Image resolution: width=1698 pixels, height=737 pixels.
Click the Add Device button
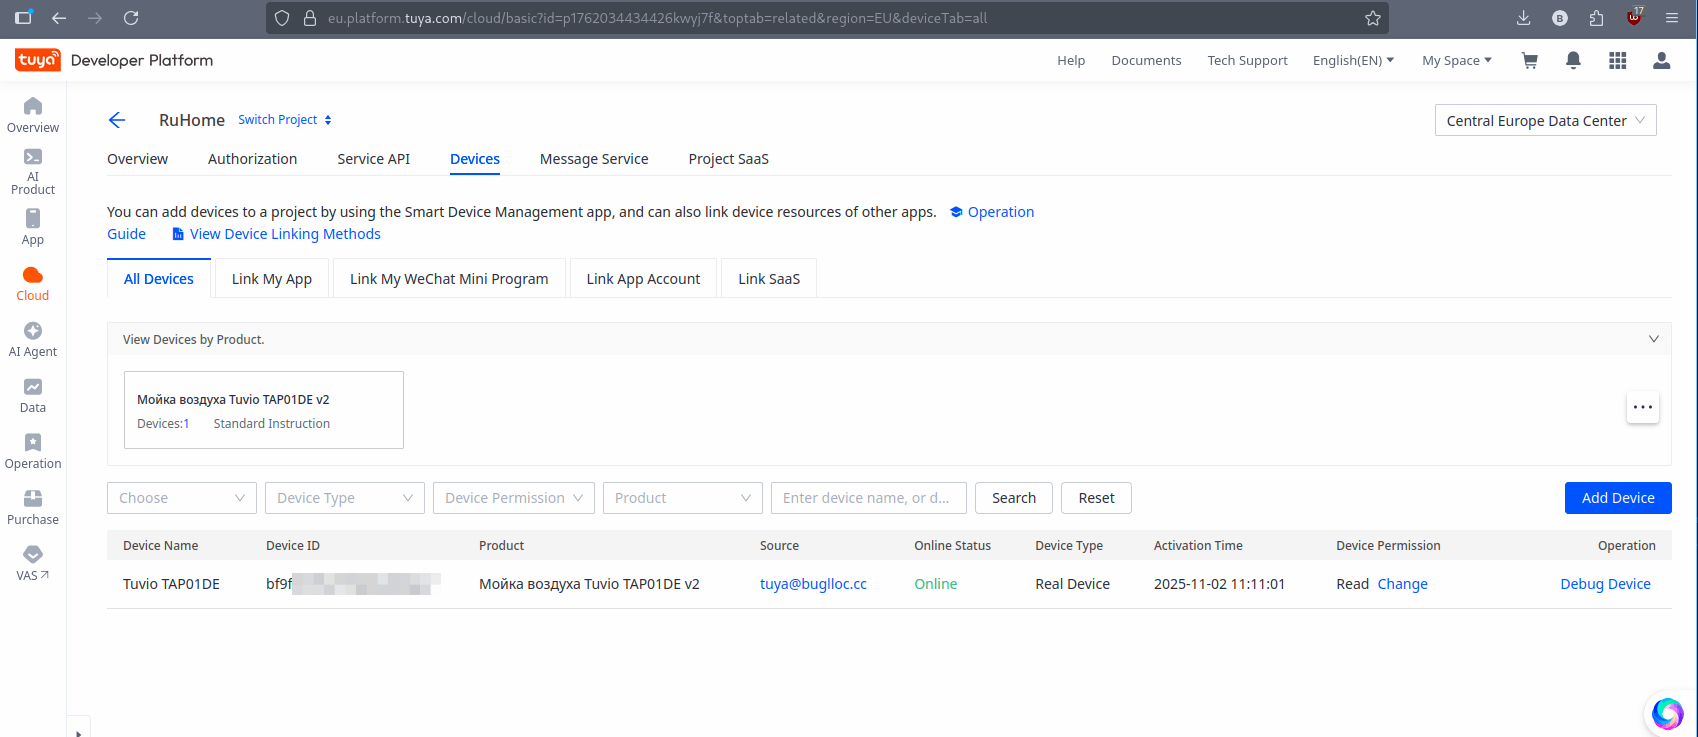click(x=1617, y=498)
